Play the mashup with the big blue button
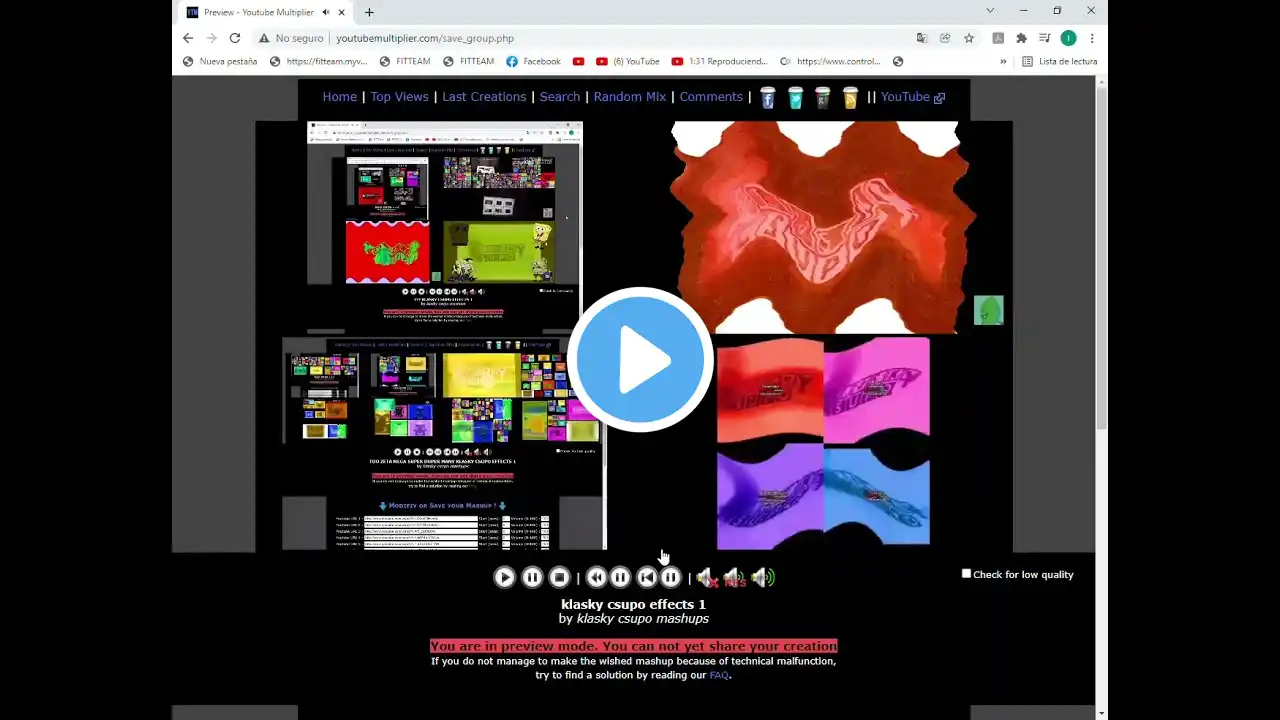Viewport: 1280px width, 720px height. 641,359
